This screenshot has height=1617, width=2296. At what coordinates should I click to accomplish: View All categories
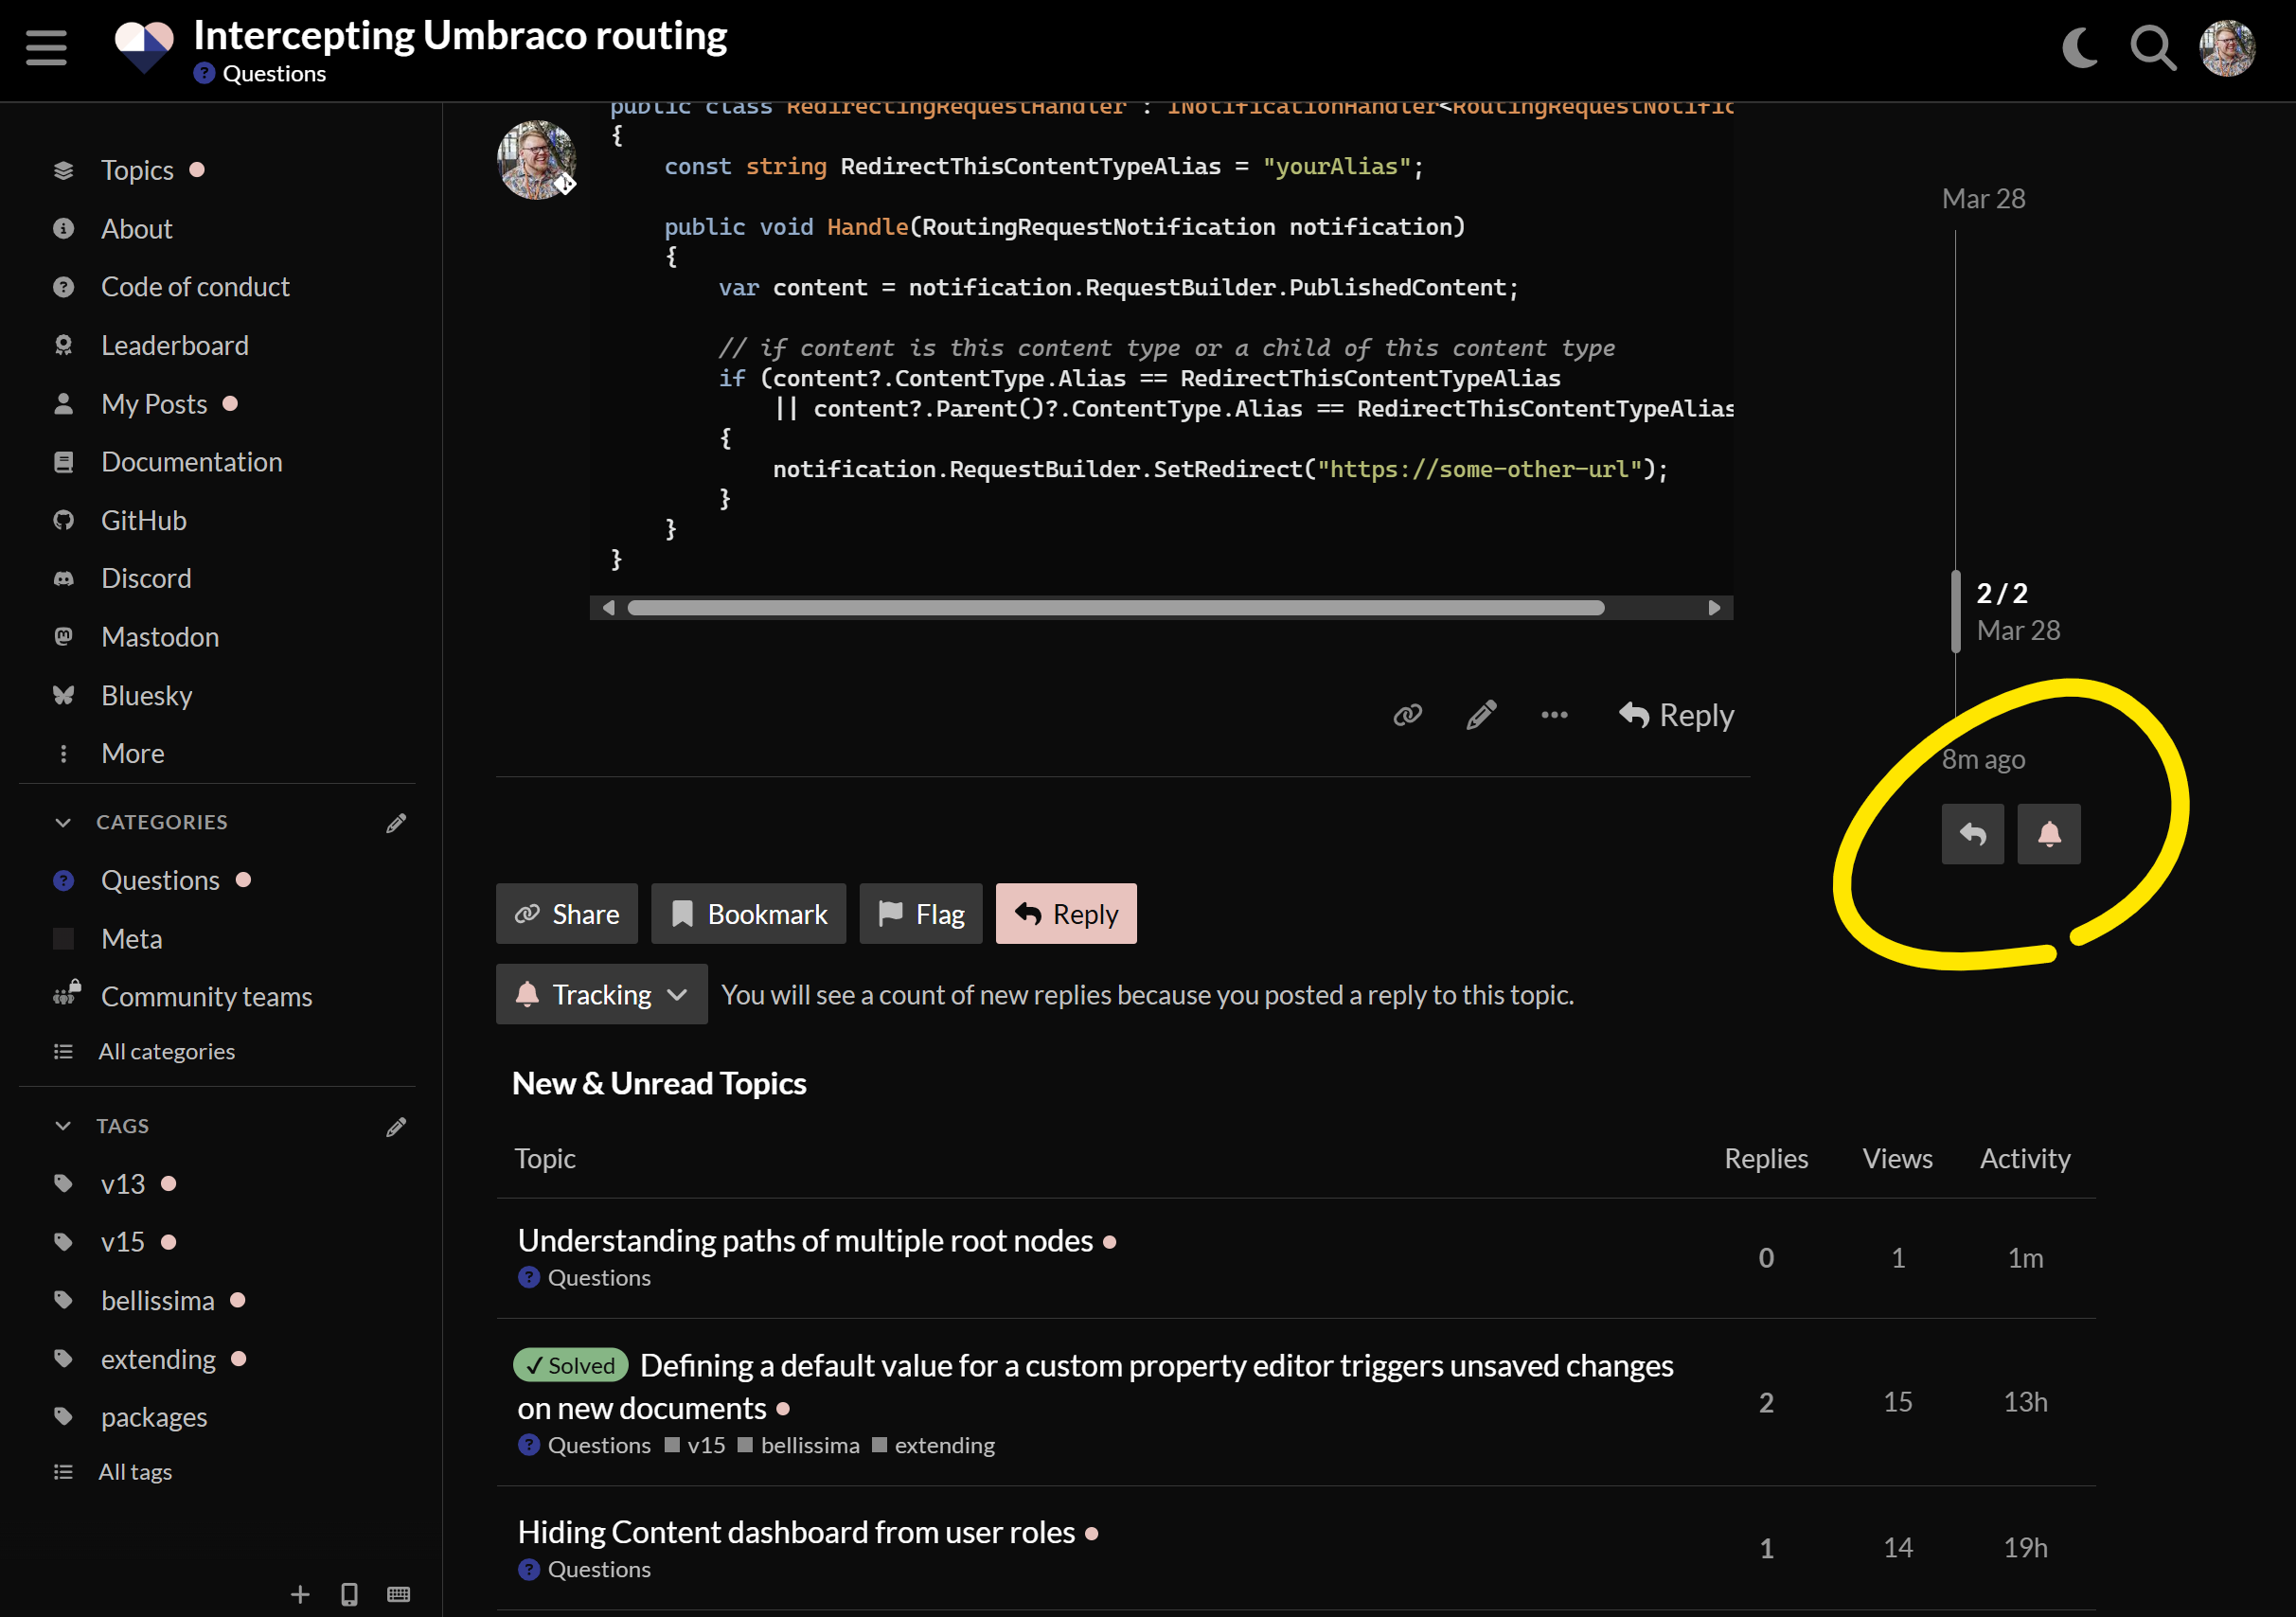click(166, 1051)
